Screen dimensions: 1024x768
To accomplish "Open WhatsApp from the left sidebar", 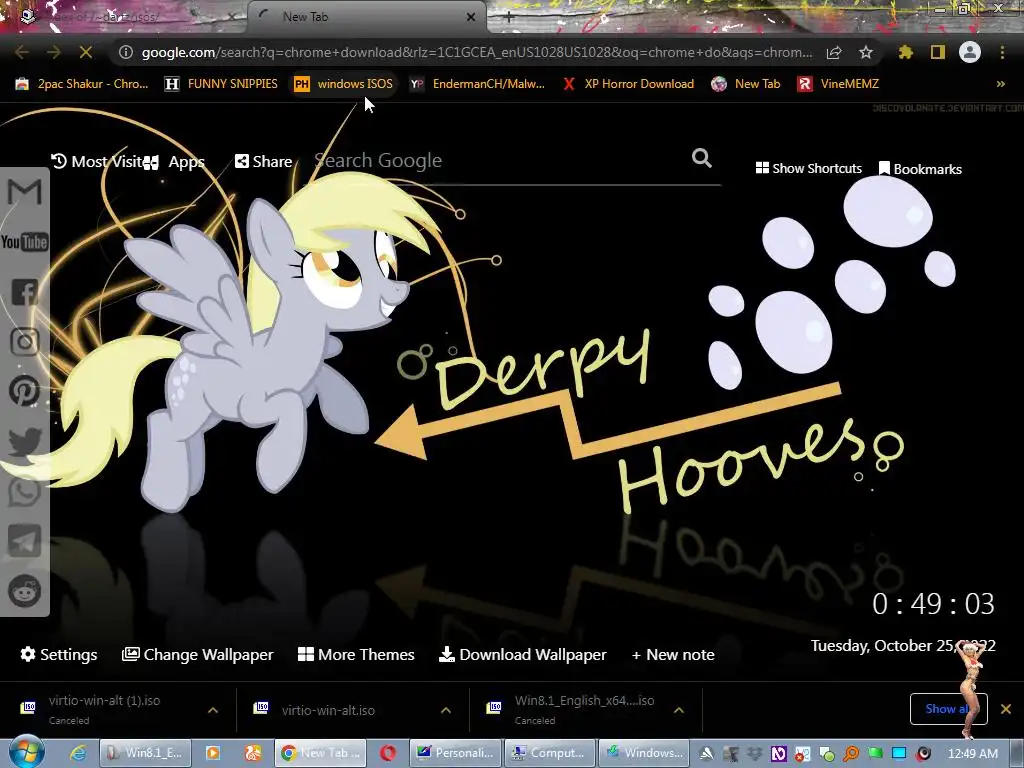I will pos(25,491).
